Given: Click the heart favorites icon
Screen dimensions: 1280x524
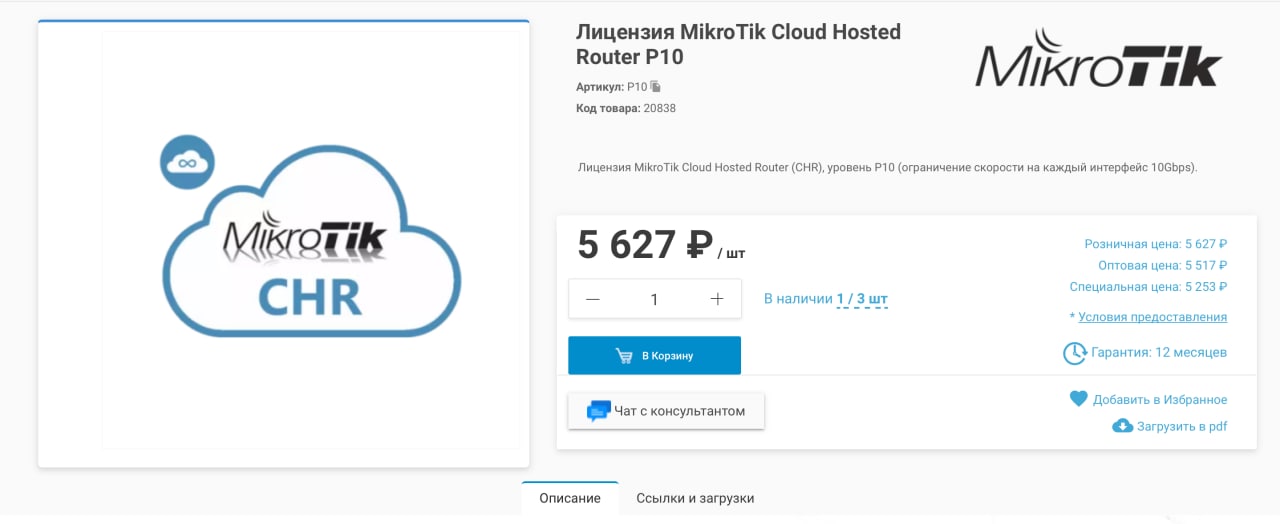Looking at the screenshot, I should coord(1078,399).
